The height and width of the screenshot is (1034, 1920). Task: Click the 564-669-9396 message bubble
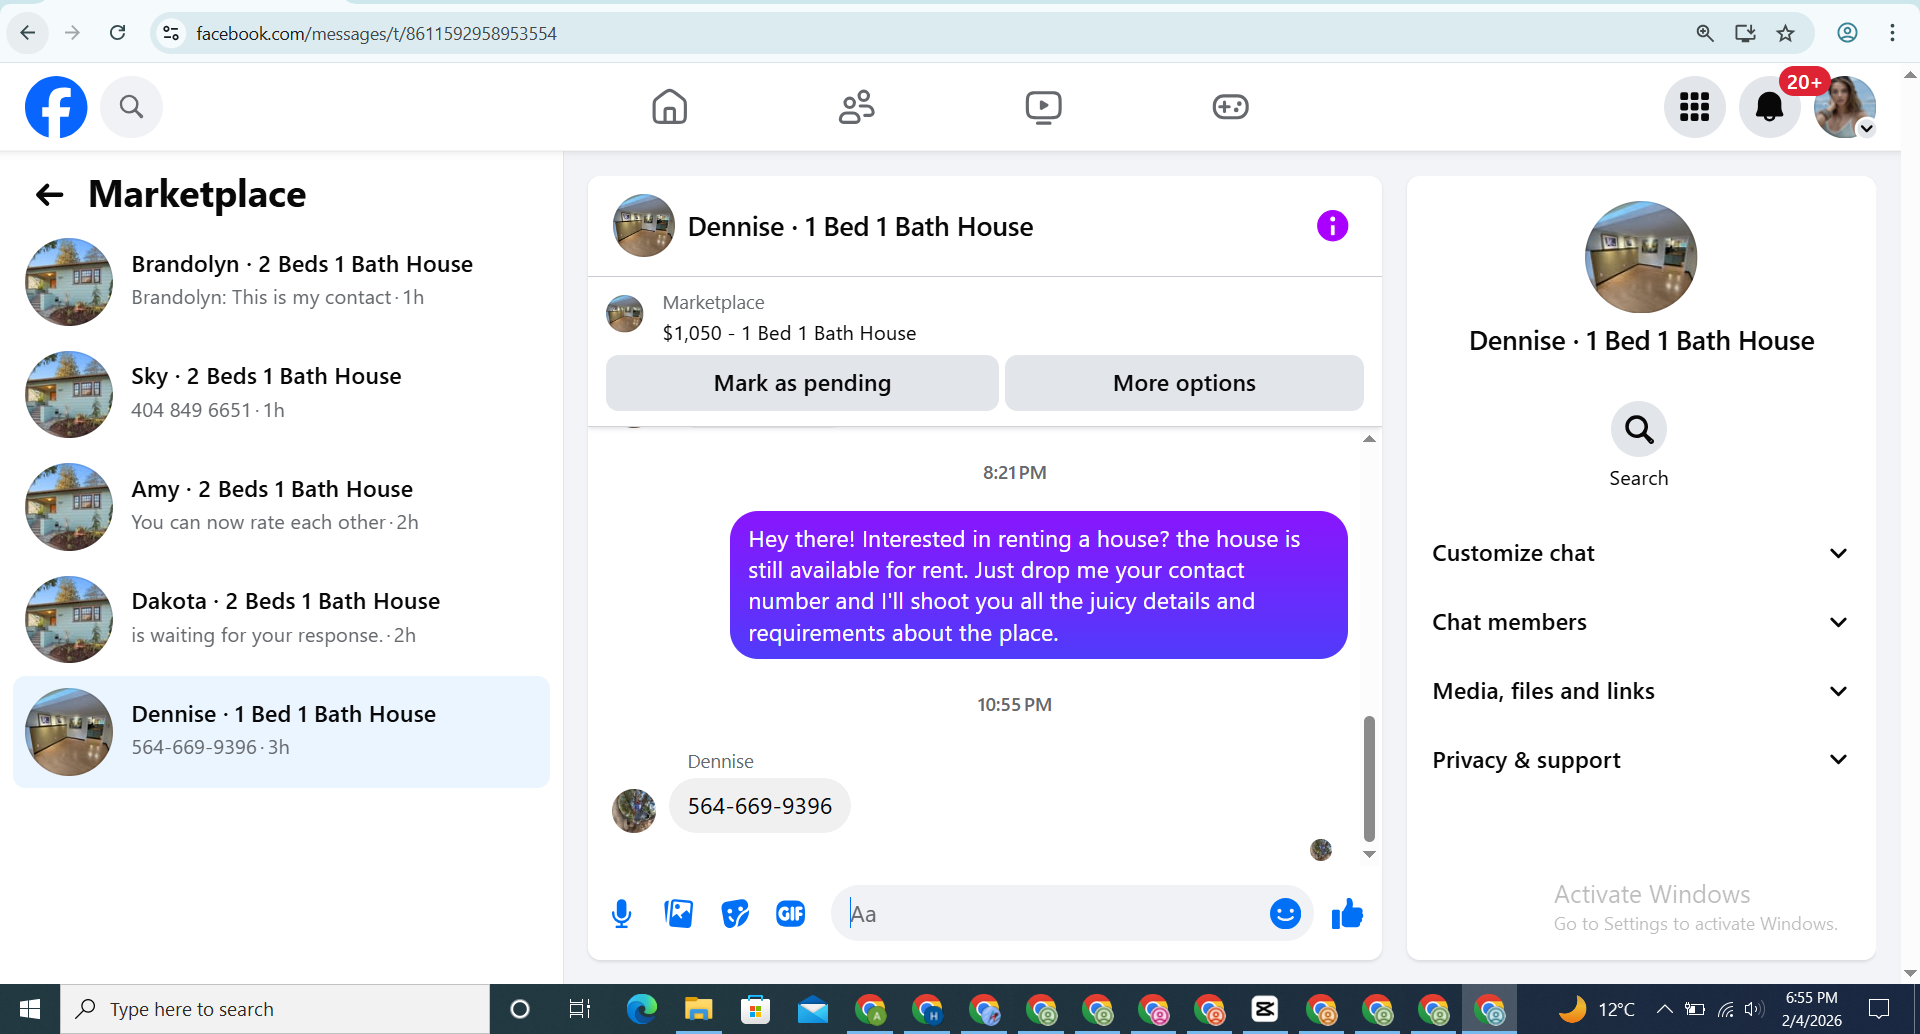tap(760, 806)
